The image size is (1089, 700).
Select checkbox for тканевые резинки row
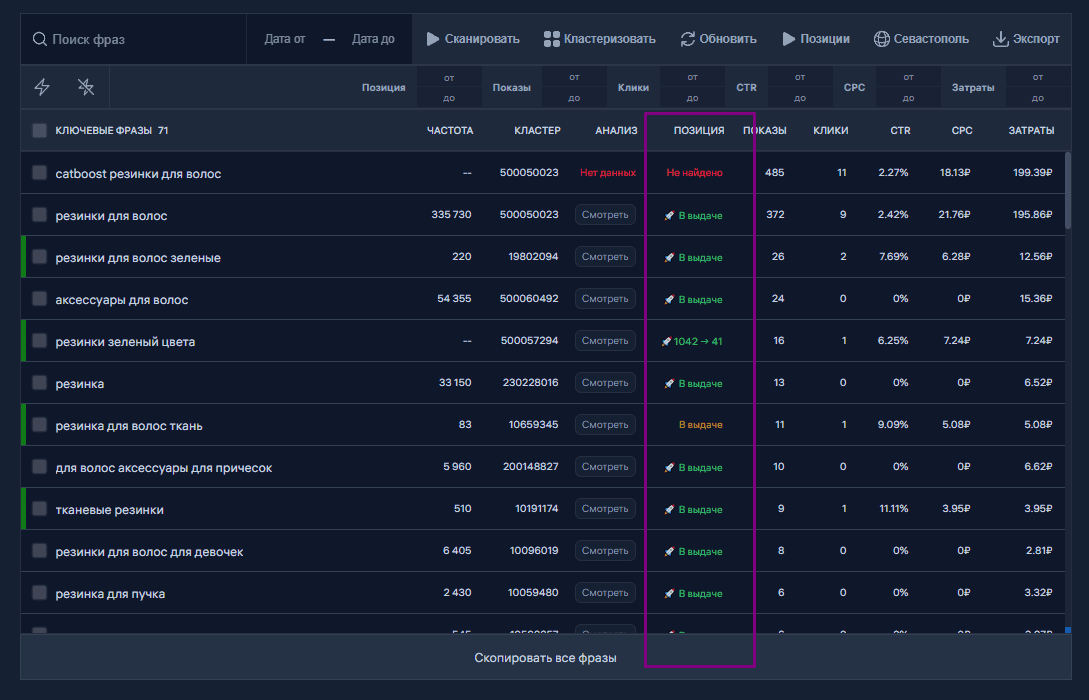pyautogui.click(x=40, y=509)
